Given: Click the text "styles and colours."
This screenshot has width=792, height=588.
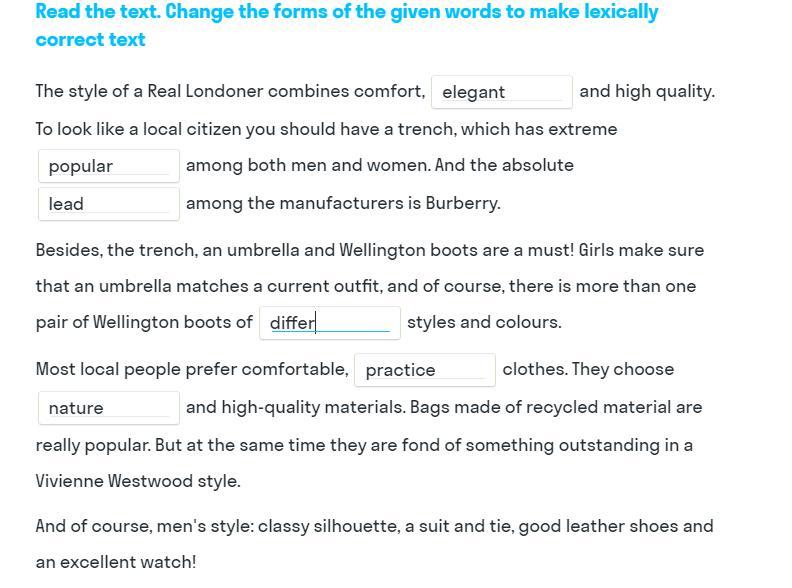Looking at the screenshot, I should click(x=484, y=322).
